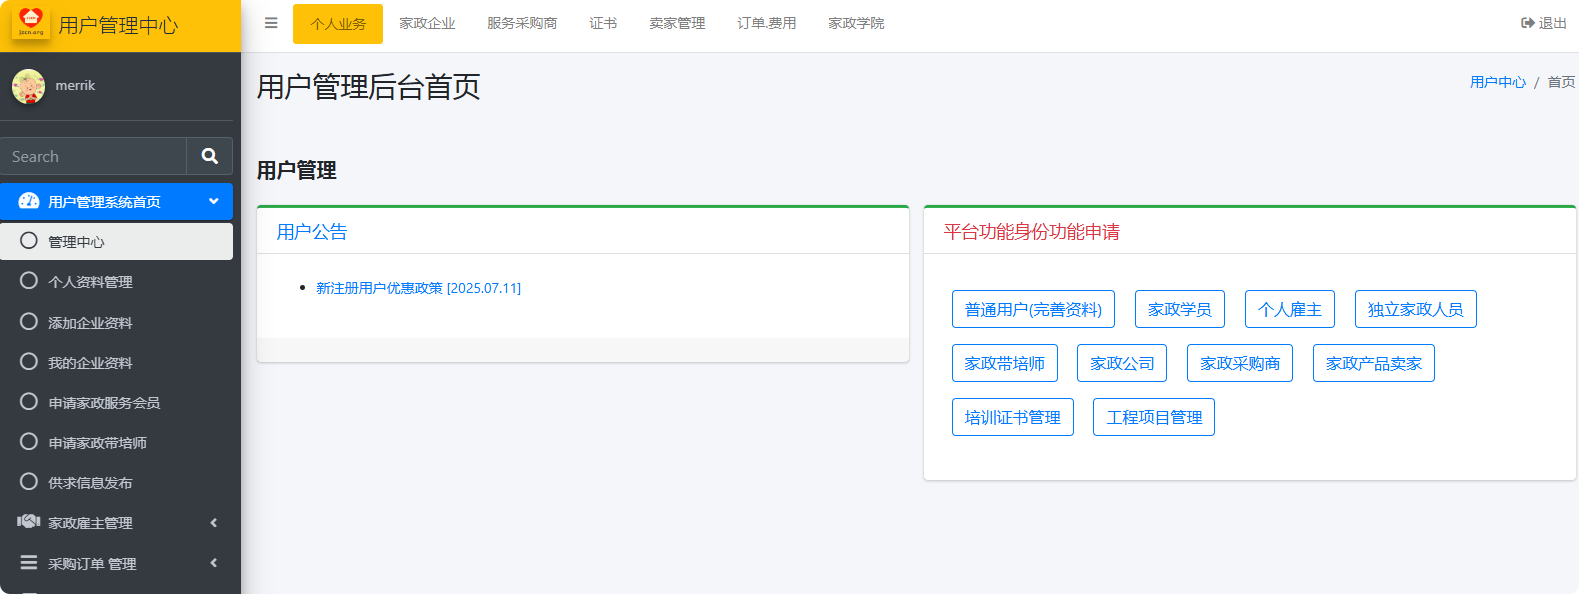Click the 家政带培师 button
This screenshot has width=1579, height=594.
click(1005, 363)
